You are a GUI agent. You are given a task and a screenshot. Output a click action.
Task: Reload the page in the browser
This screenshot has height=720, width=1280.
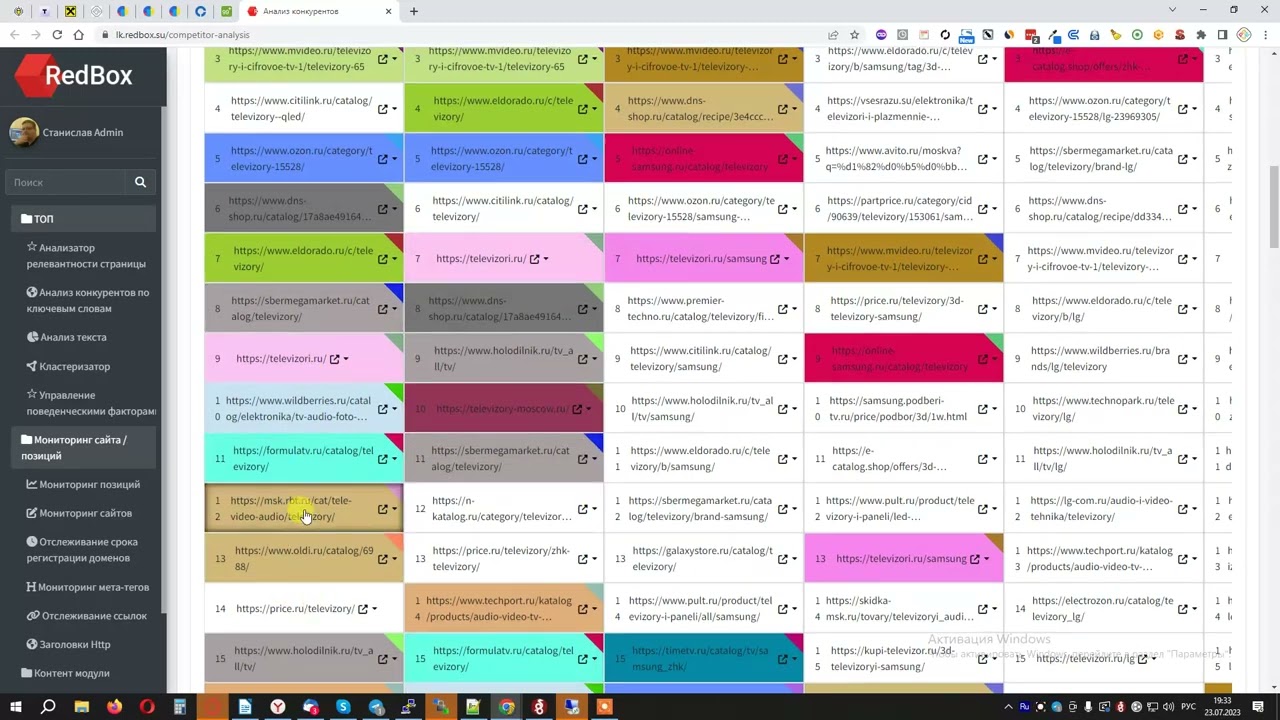pyautogui.click(x=57, y=35)
